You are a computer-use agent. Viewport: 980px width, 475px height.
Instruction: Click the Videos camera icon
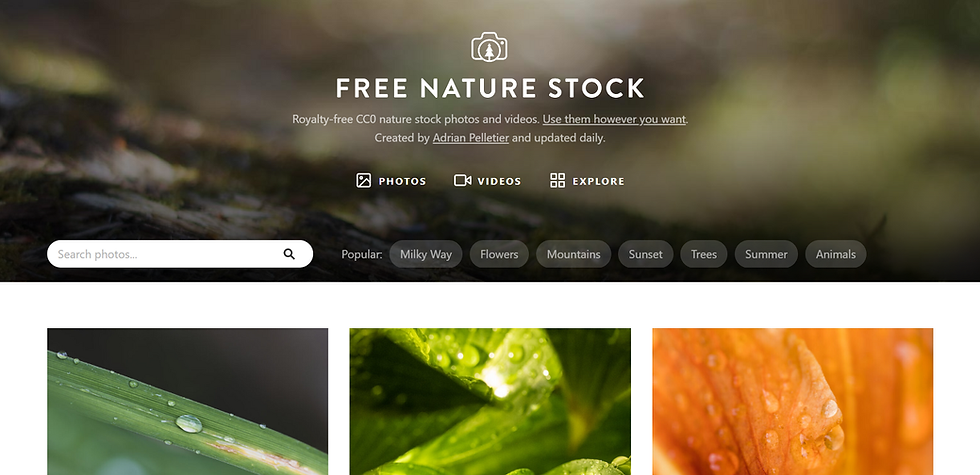click(x=462, y=181)
